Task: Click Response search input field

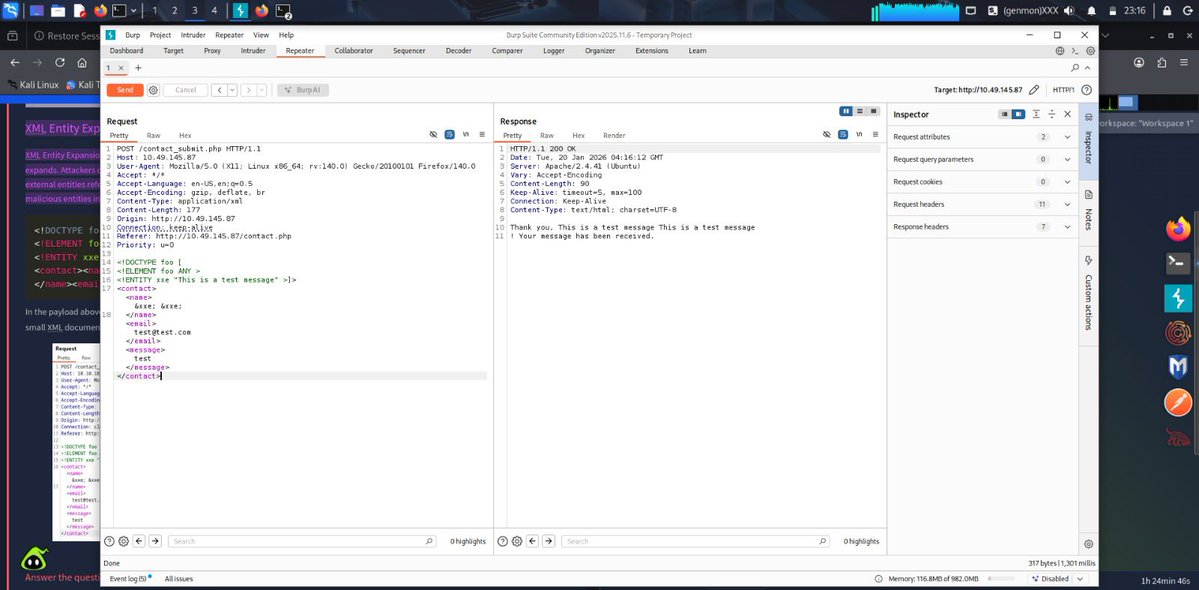Action: pyautogui.click(x=696, y=541)
